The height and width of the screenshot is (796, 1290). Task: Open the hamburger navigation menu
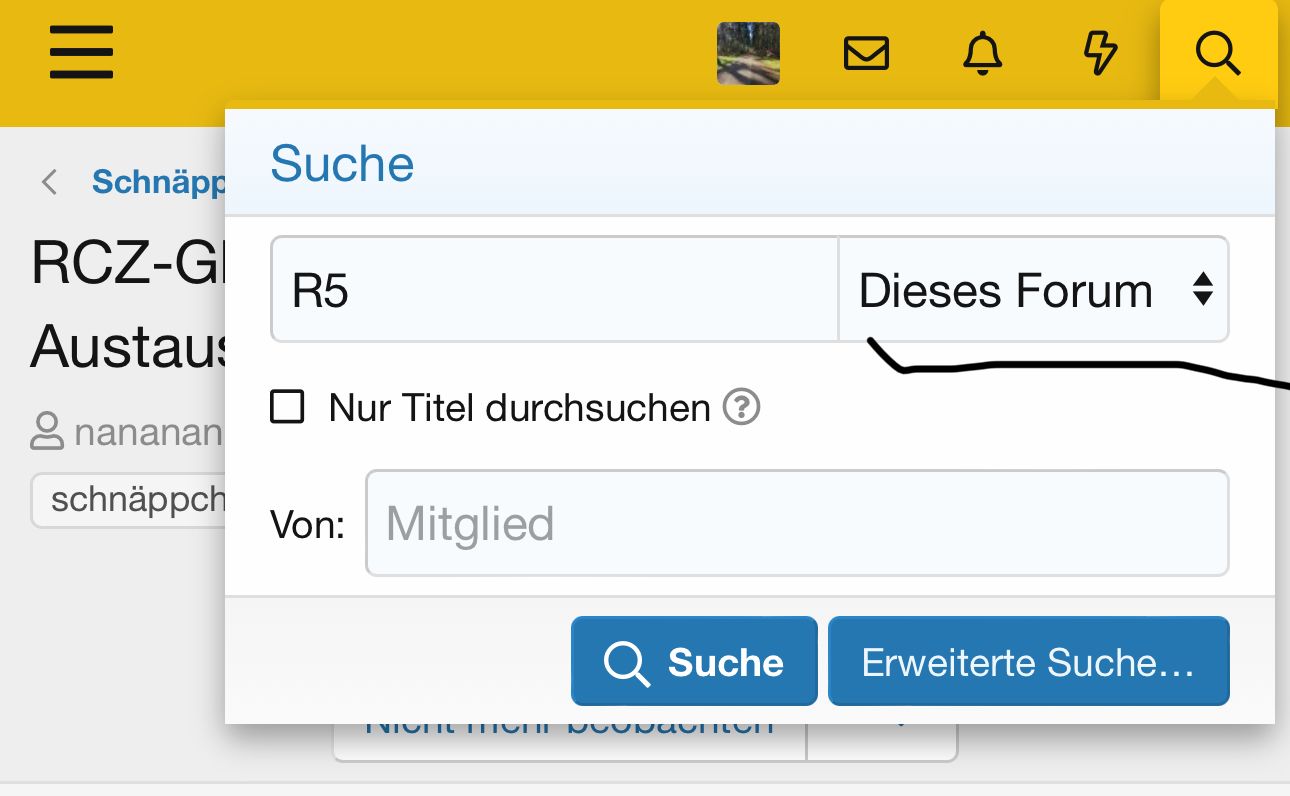[x=81, y=52]
